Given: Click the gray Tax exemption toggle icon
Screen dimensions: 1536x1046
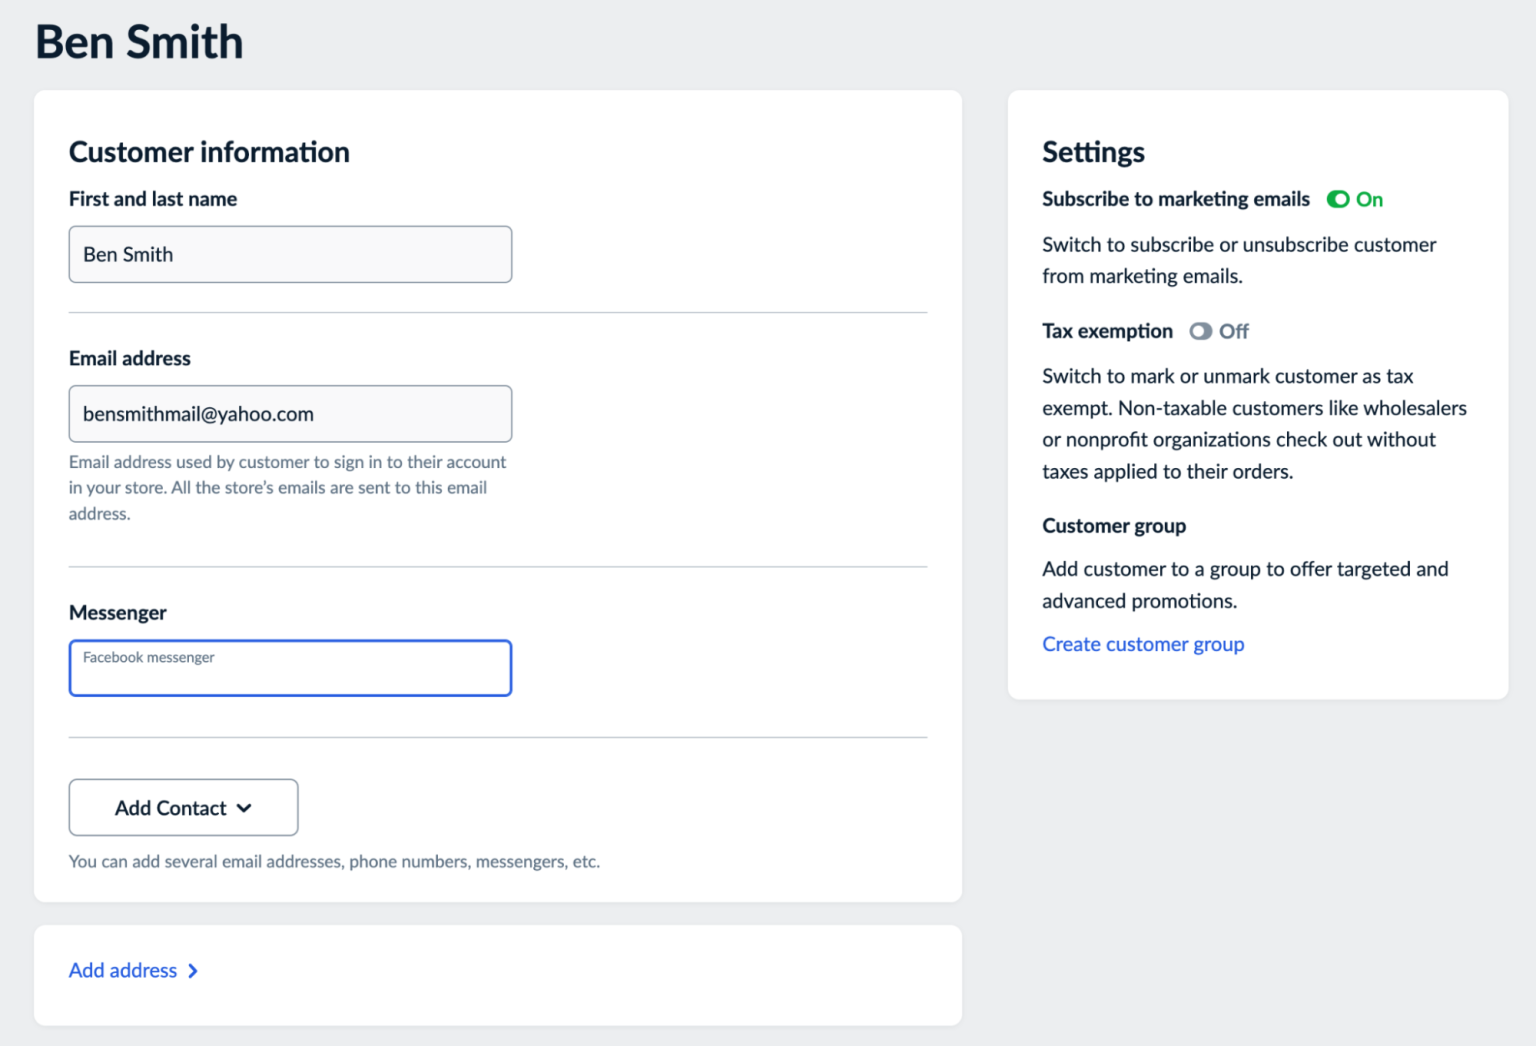Looking at the screenshot, I should pos(1200,331).
